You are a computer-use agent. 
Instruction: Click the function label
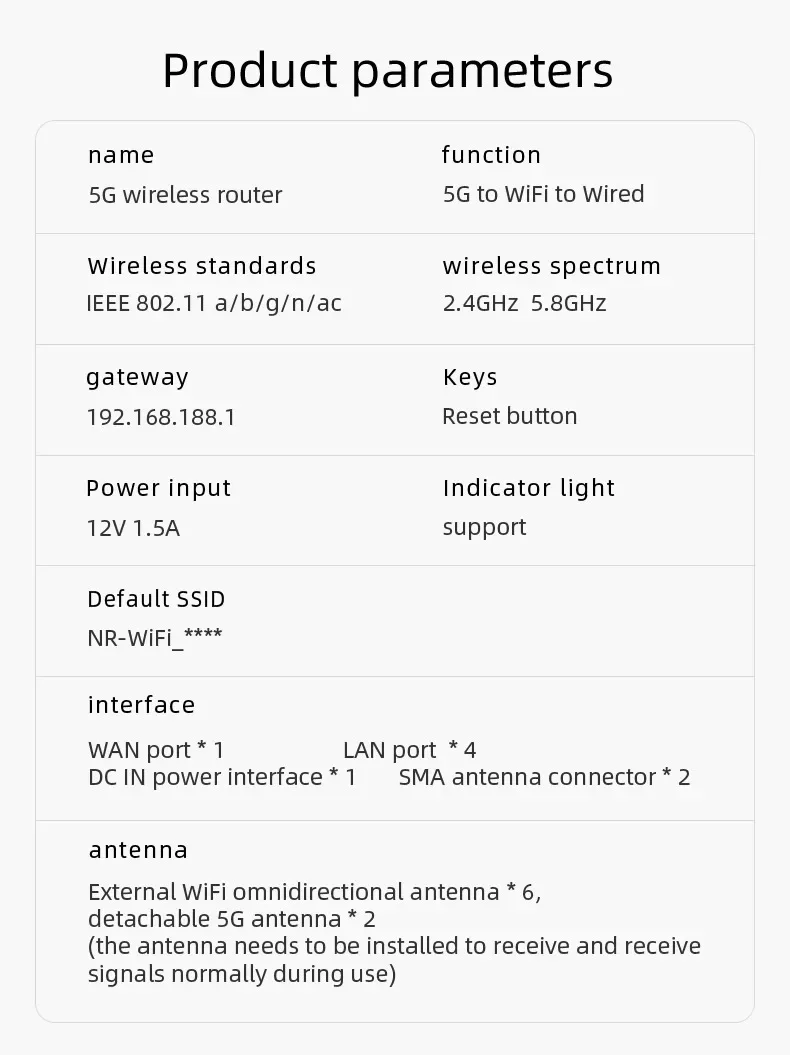[491, 155]
